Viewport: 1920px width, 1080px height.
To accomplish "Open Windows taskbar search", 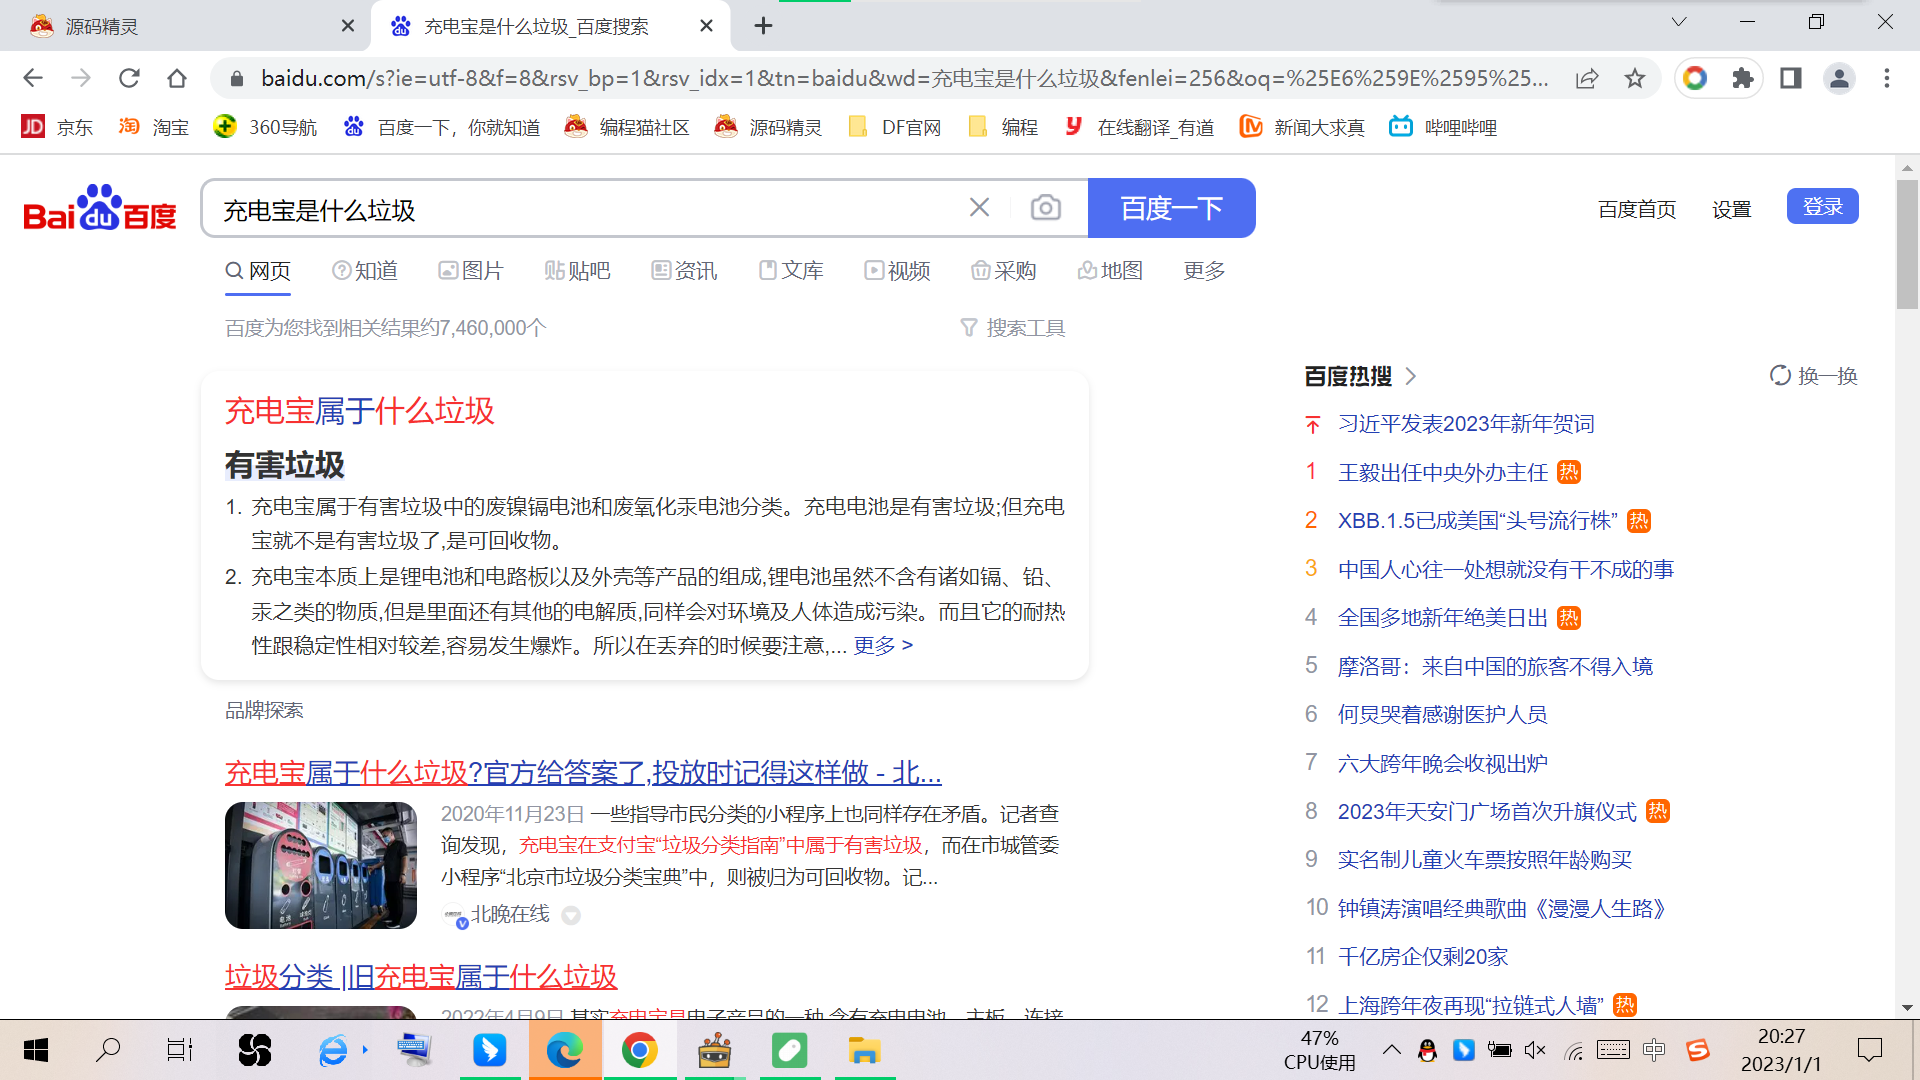I will (x=108, y=1050).
